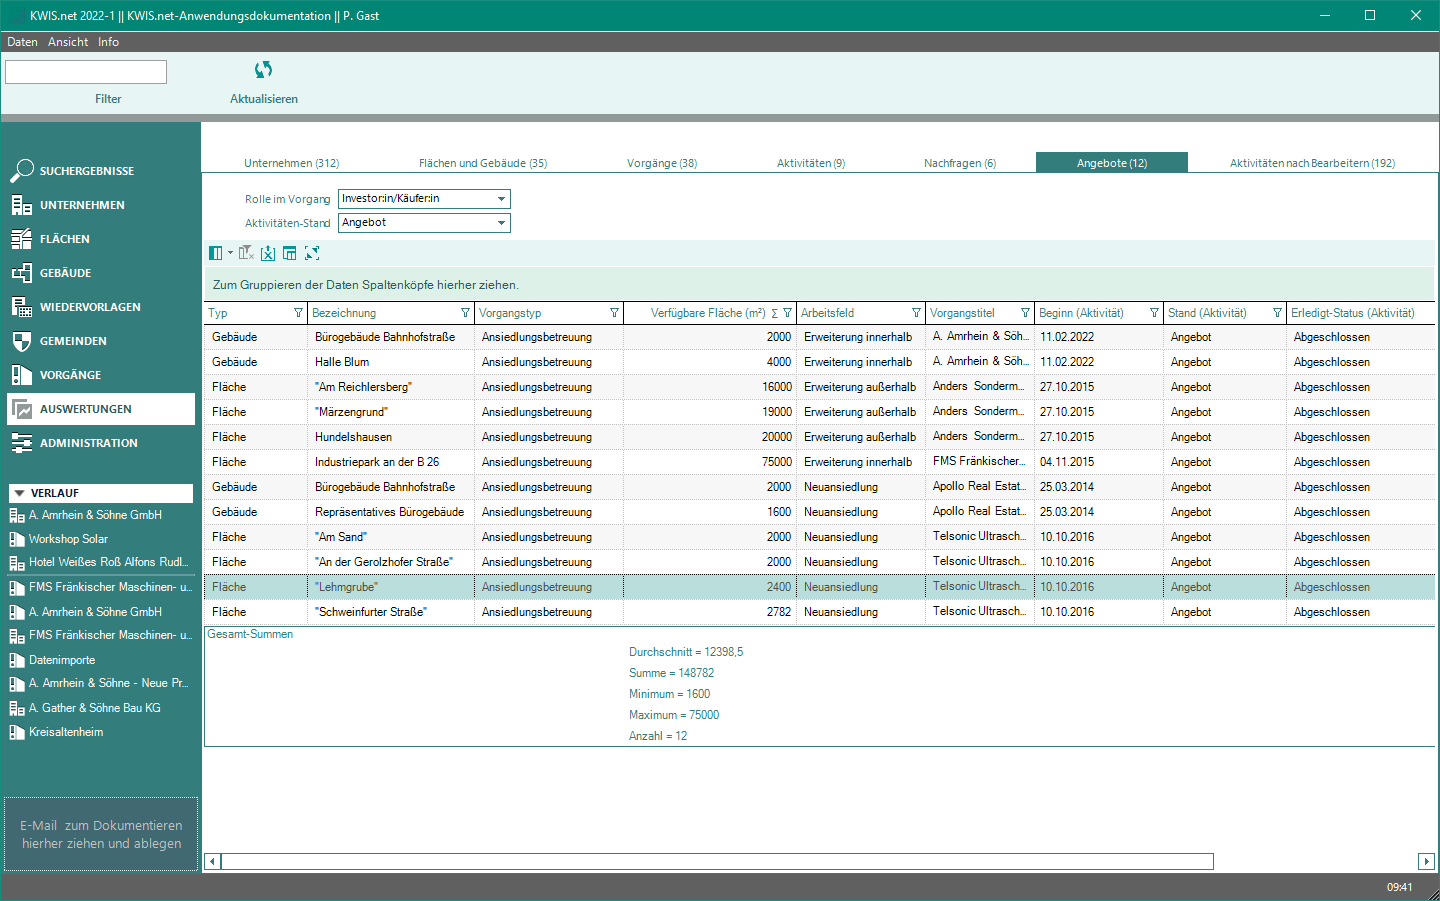Viewport: 1440px width, 901px height.
Task: Switch to the Aktivitäten (9) tab
Action: point(811,163)
